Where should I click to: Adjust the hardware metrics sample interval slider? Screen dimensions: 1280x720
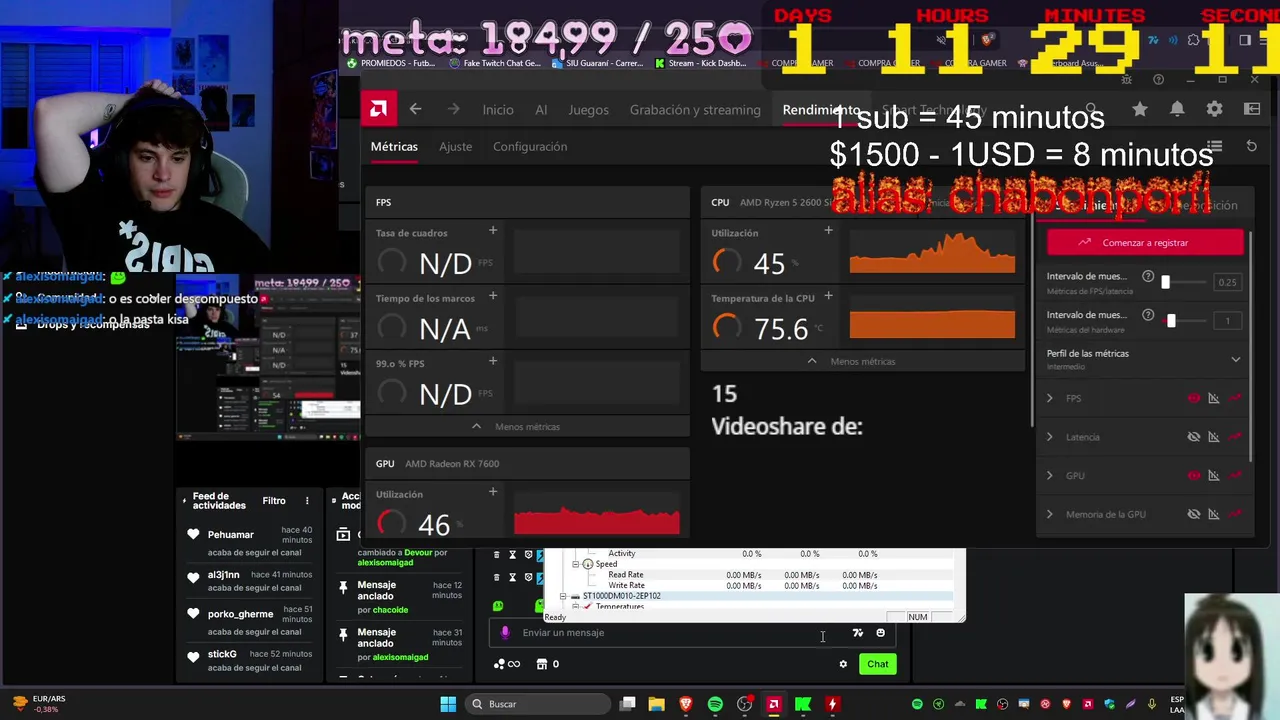click(1171, 321)
